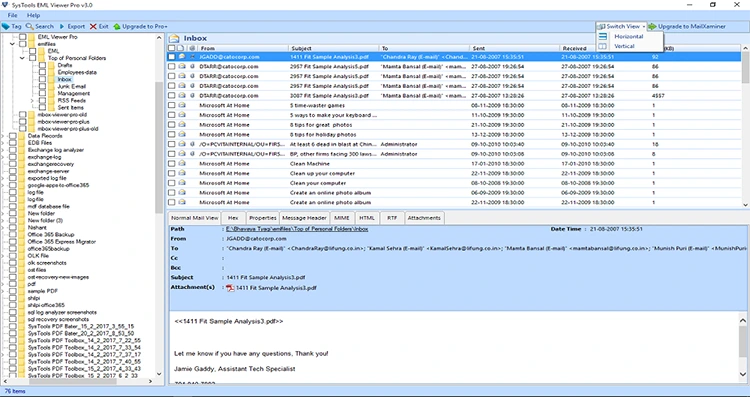Click message body scroll down arrow
This screenshot has width=750, height=397.
pyautogui.click(x=742, y=375)
